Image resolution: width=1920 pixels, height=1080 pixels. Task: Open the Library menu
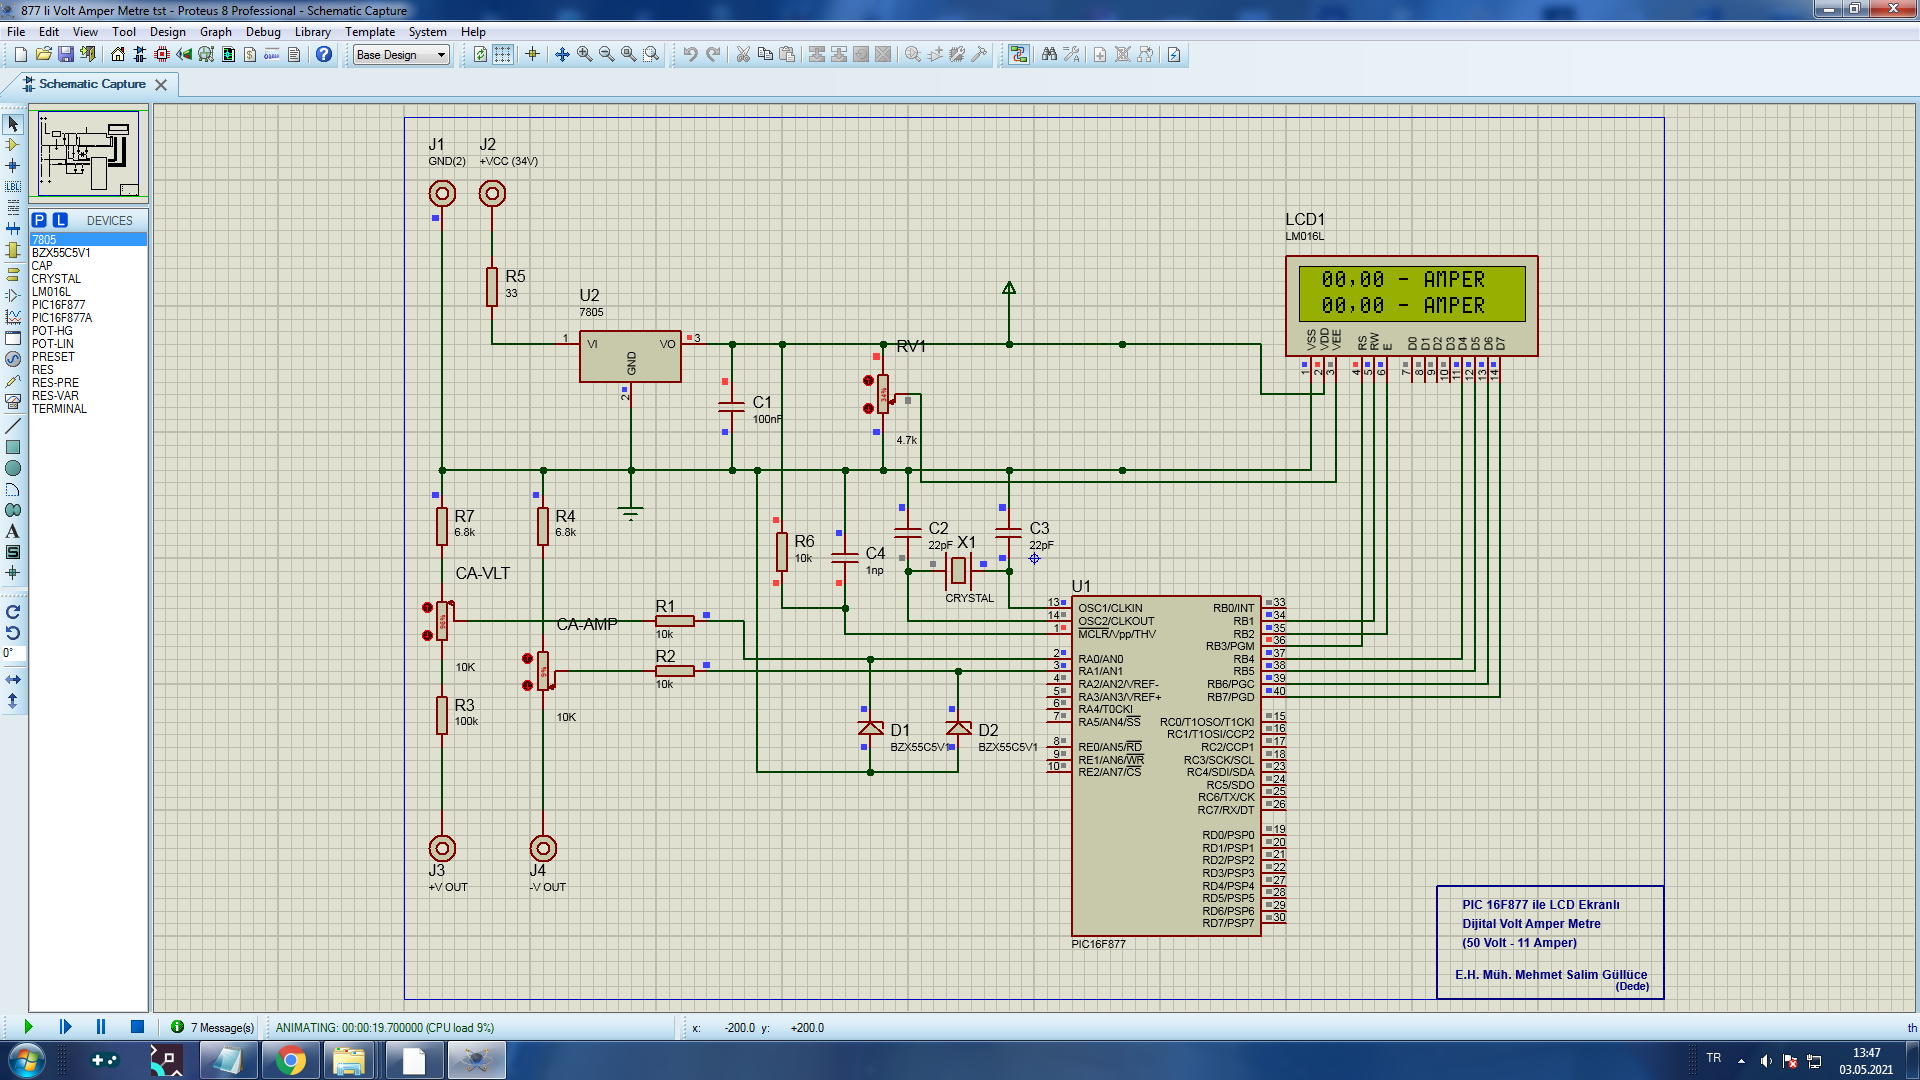pyautogui.click(x=313, y=32)
